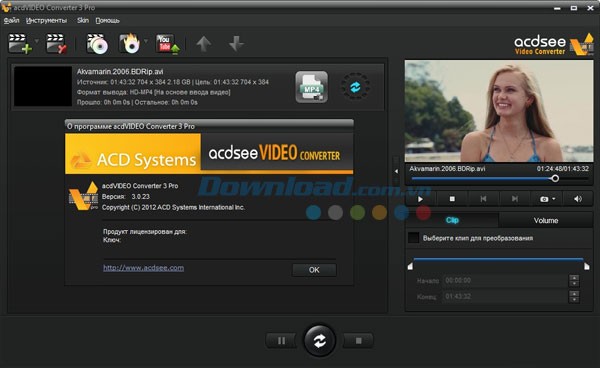Move file up with arrow icon

pos(204,44)
